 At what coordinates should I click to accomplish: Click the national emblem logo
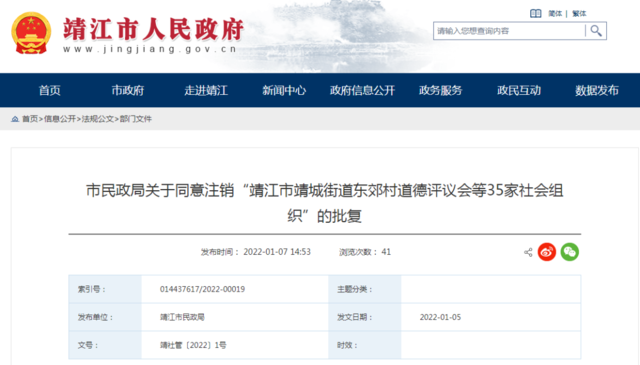[31, 33]
